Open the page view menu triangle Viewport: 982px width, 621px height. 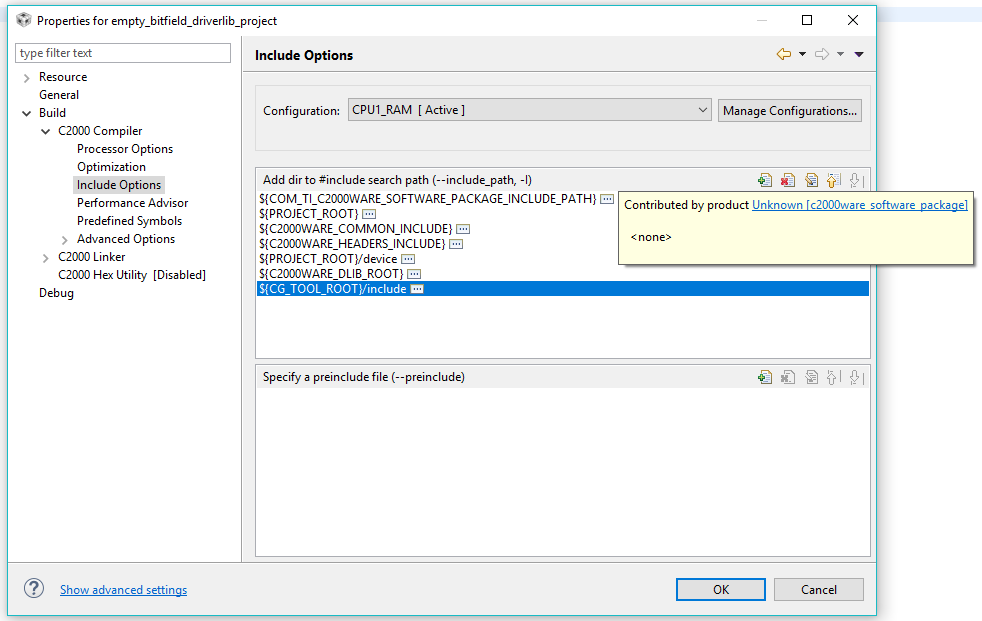(859, 54)
